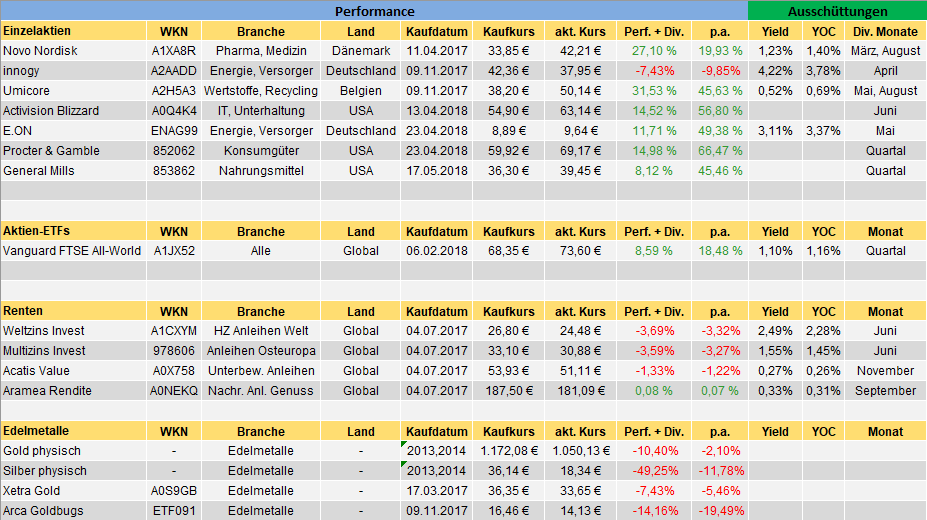This screenshot has height=520, width=927.
Task: Click p.a. value 66,47 %
Action: click(x=720, y=151)
